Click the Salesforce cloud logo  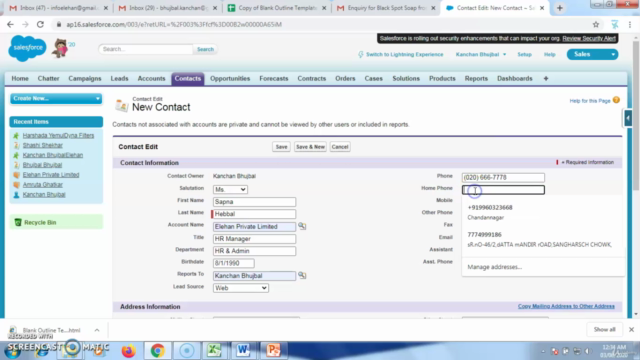tap(27, 48)
